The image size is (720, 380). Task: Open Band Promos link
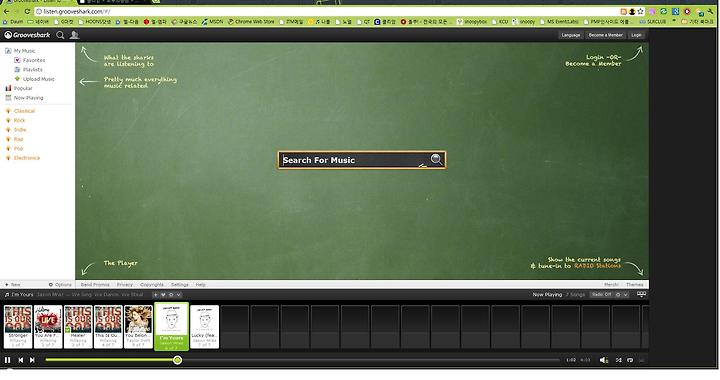coord(95,285)
